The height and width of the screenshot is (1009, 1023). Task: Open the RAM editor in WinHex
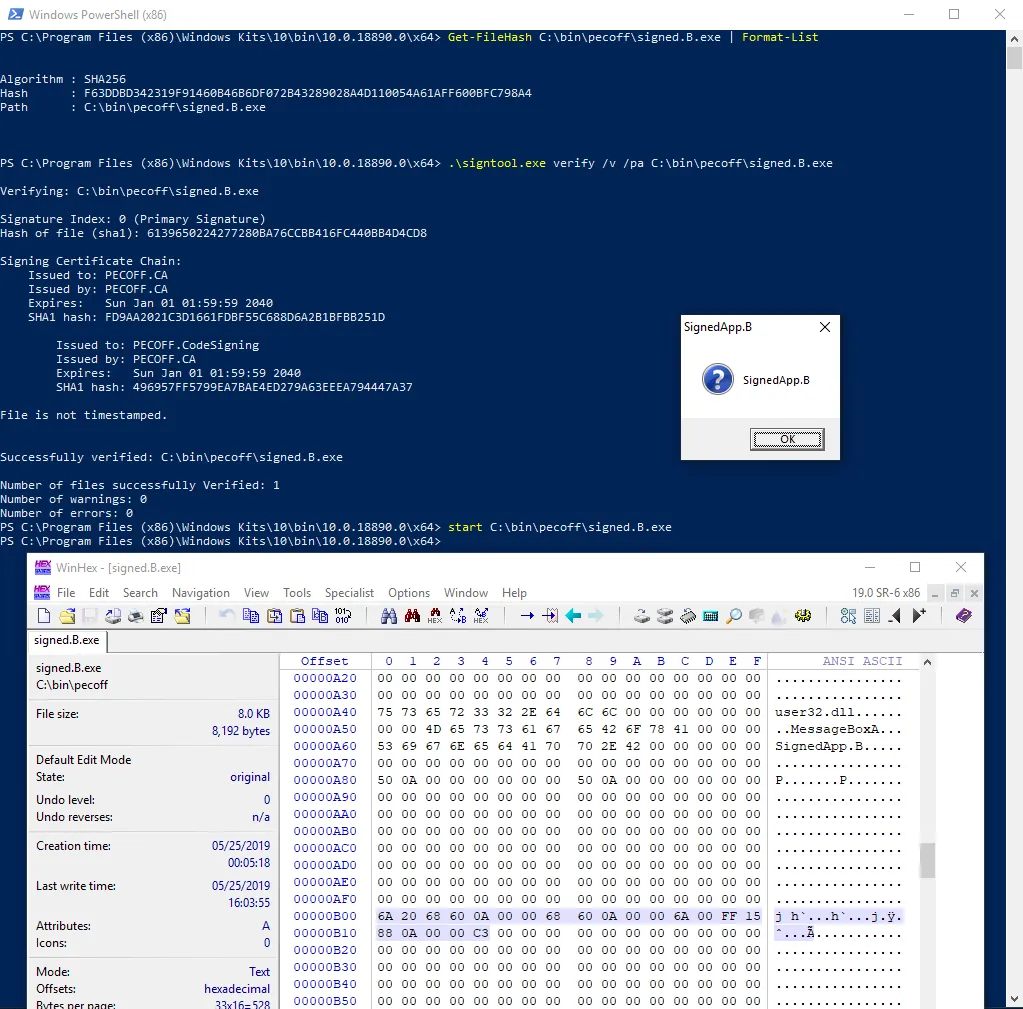point(686,616)
